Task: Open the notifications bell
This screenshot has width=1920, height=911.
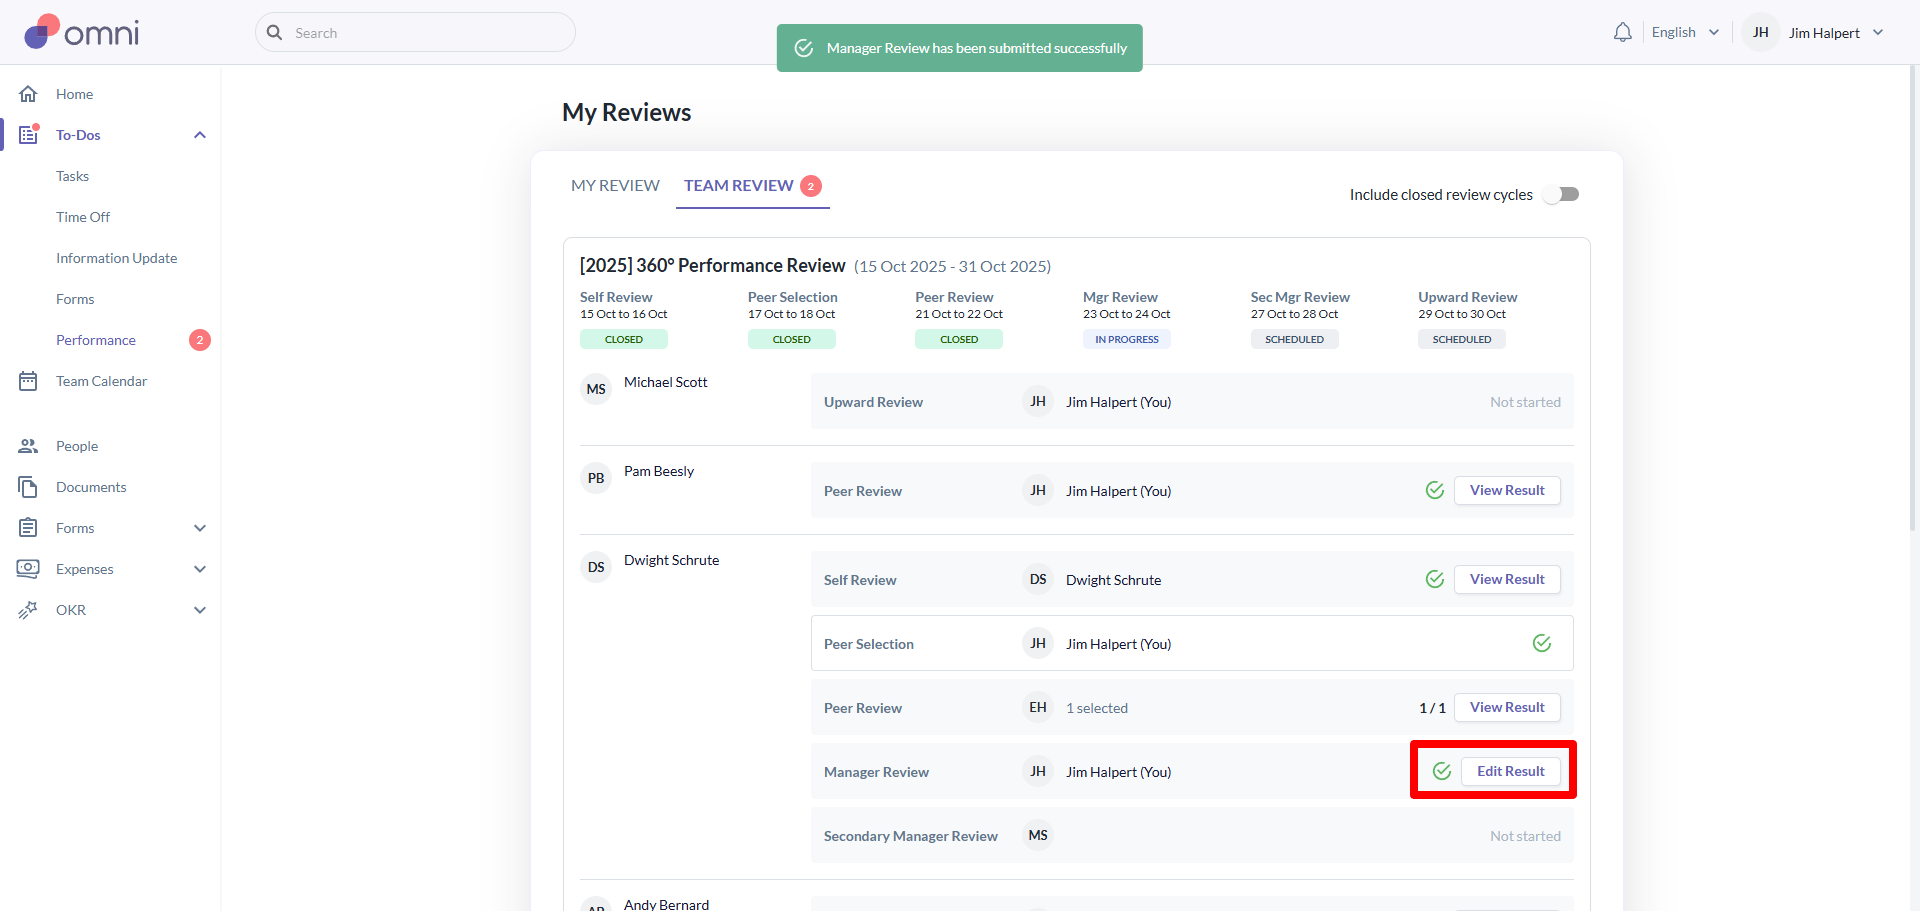Action: click(x=1622, y=32)
